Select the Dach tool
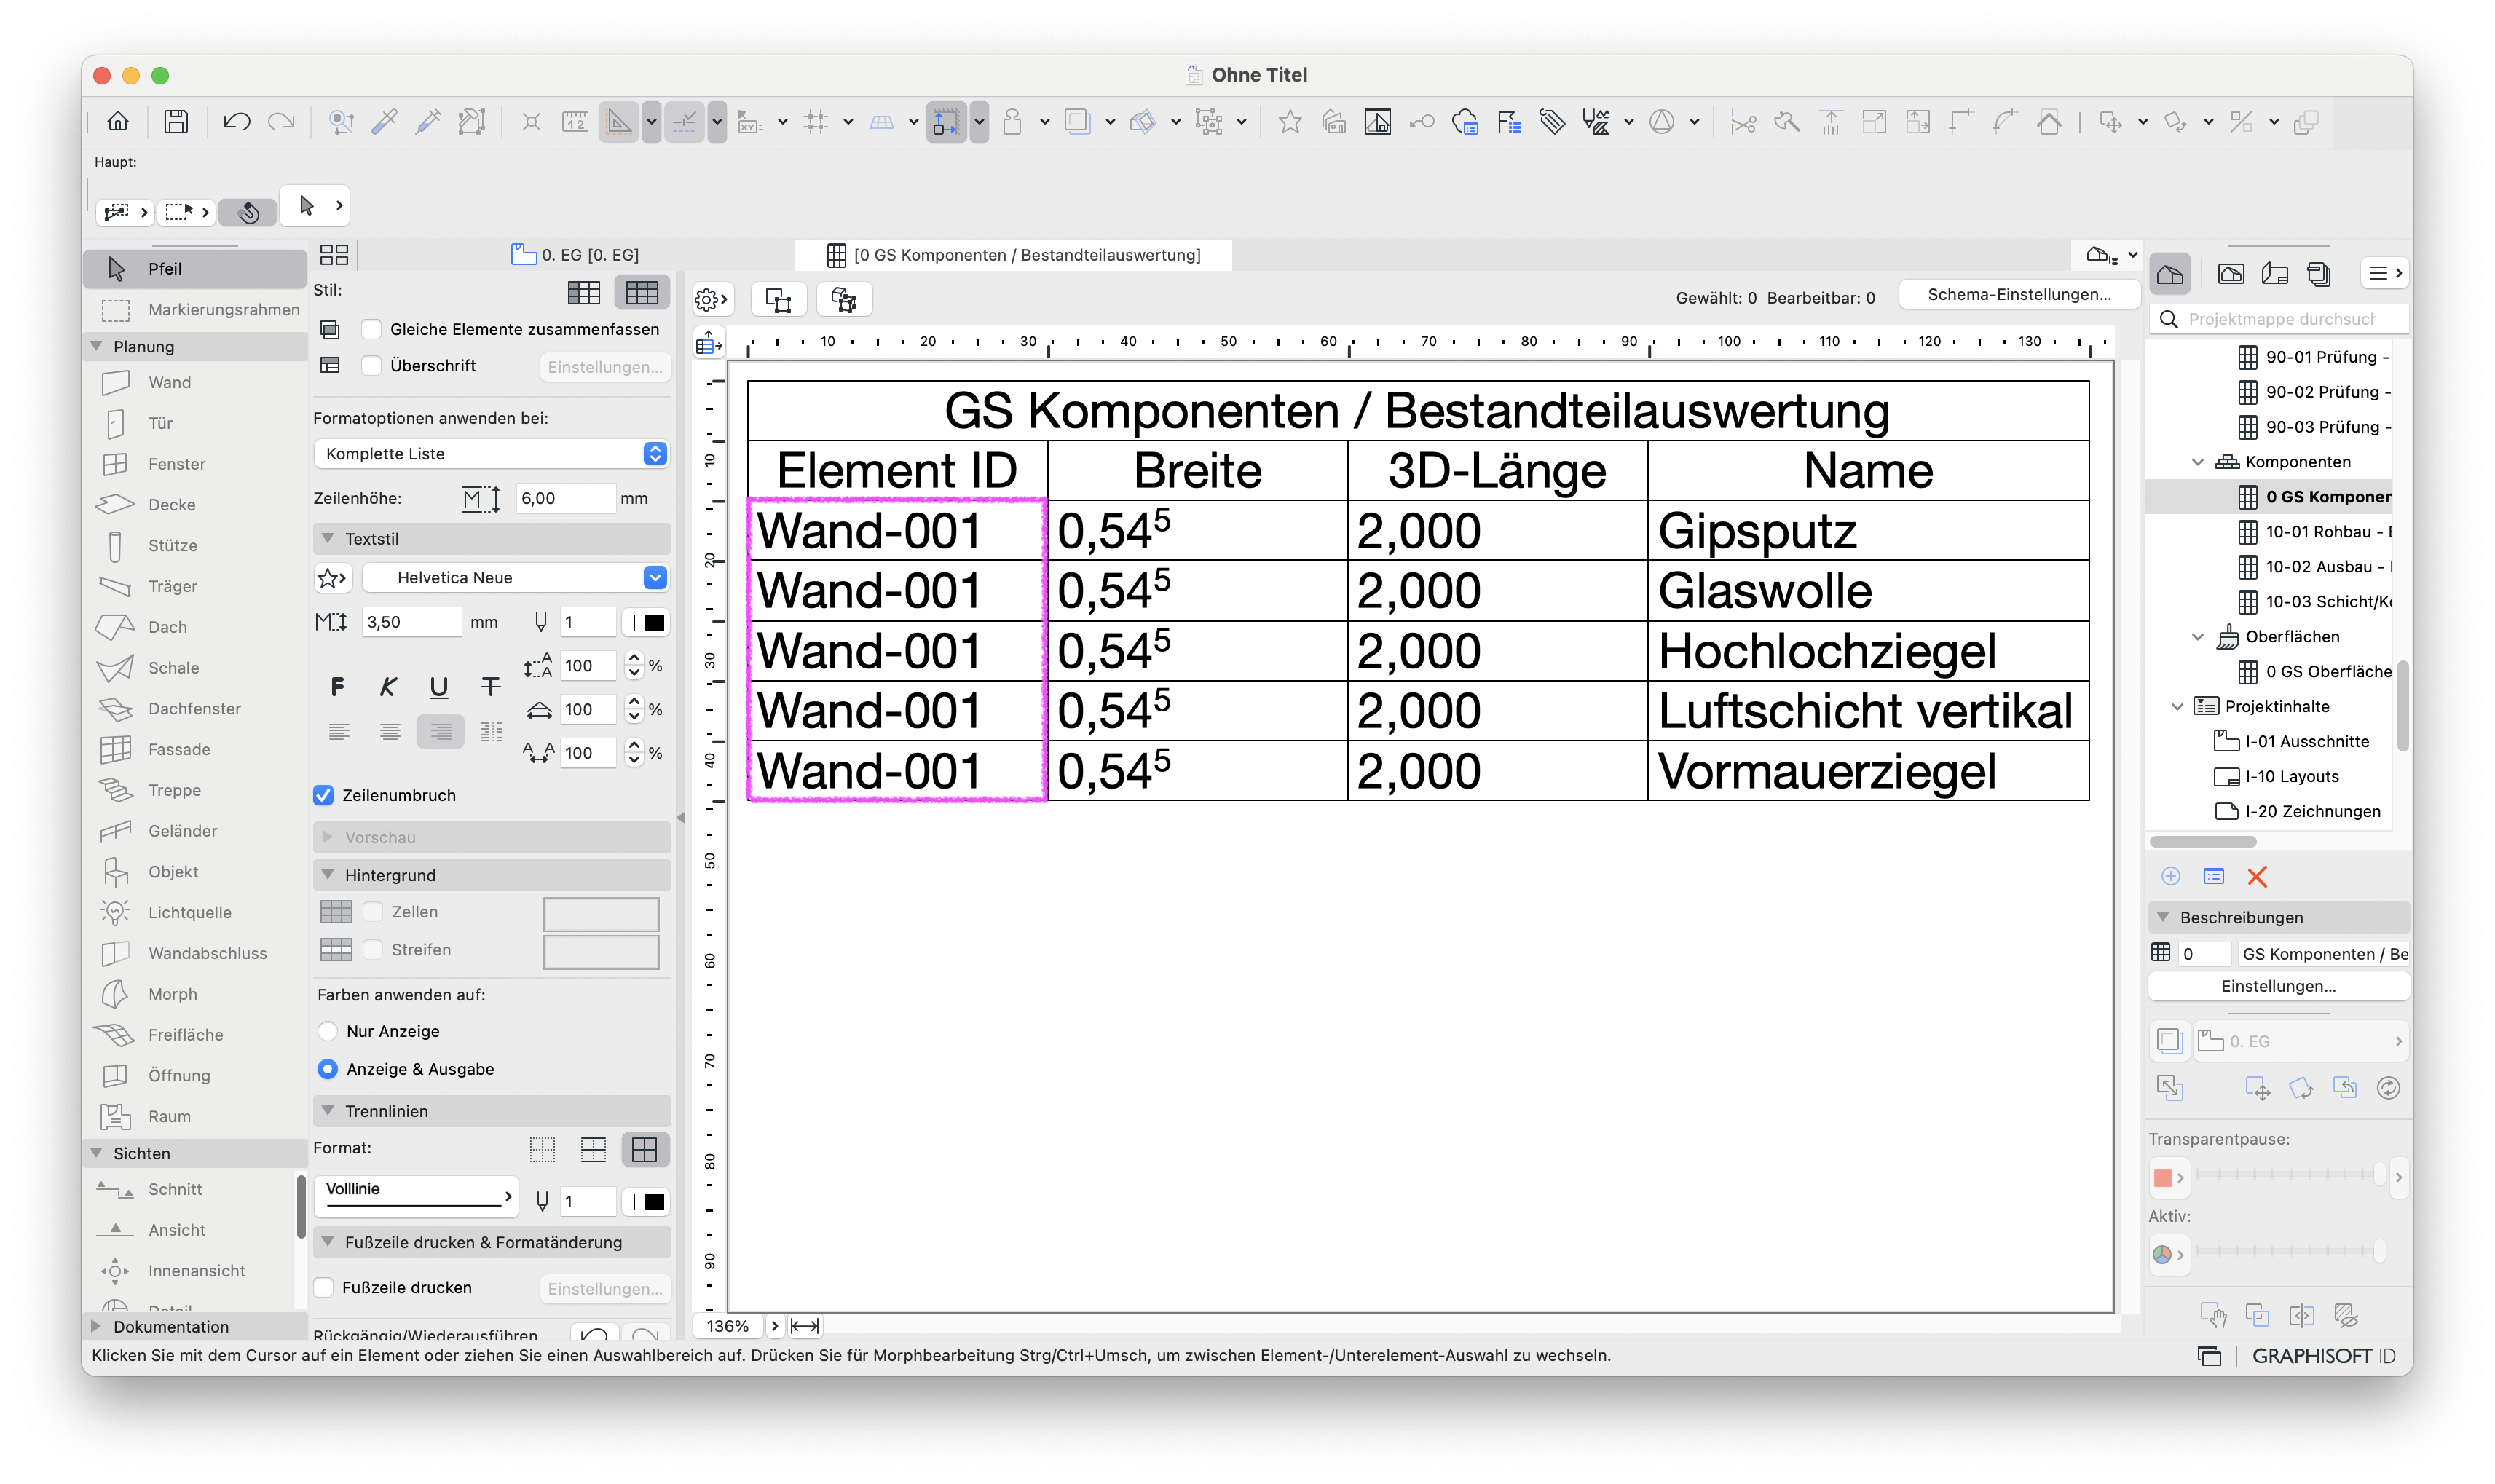 [195, 627]
